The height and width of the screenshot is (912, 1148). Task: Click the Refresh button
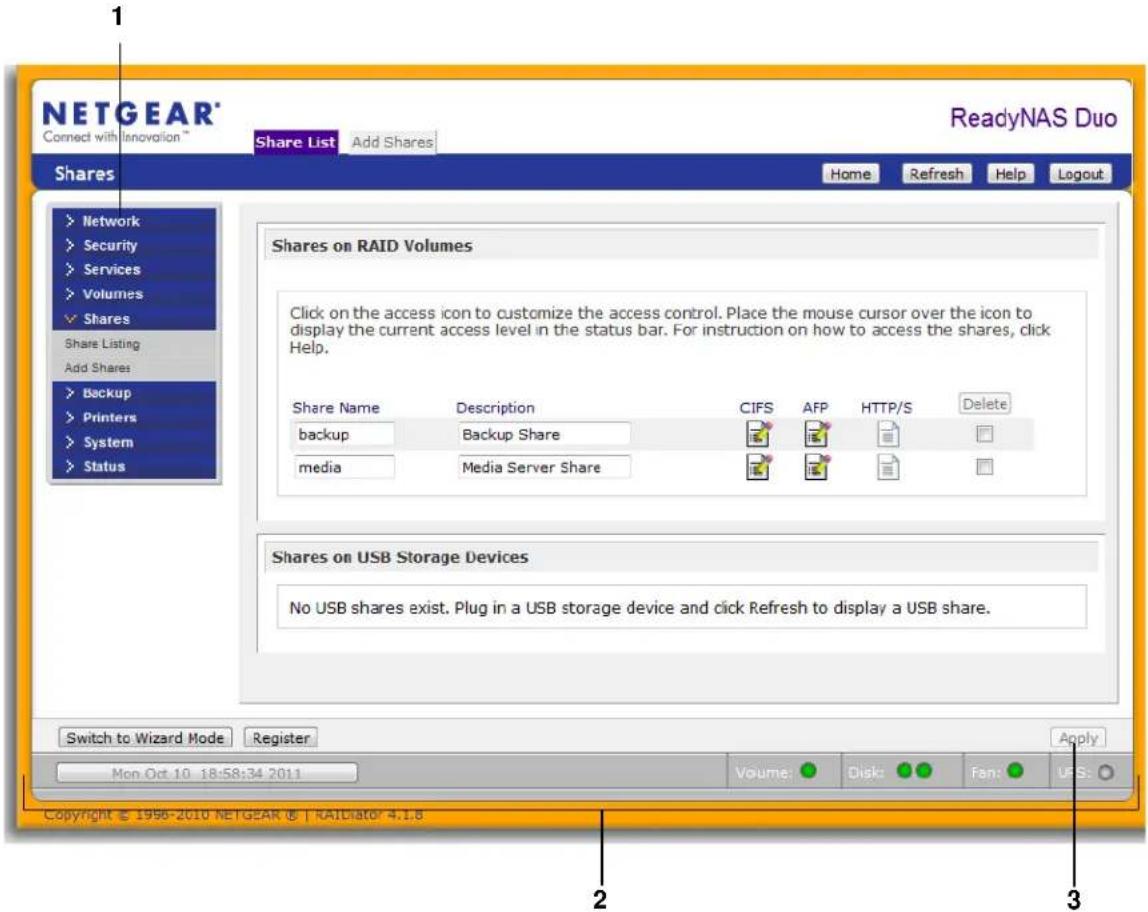coord(936,174)
